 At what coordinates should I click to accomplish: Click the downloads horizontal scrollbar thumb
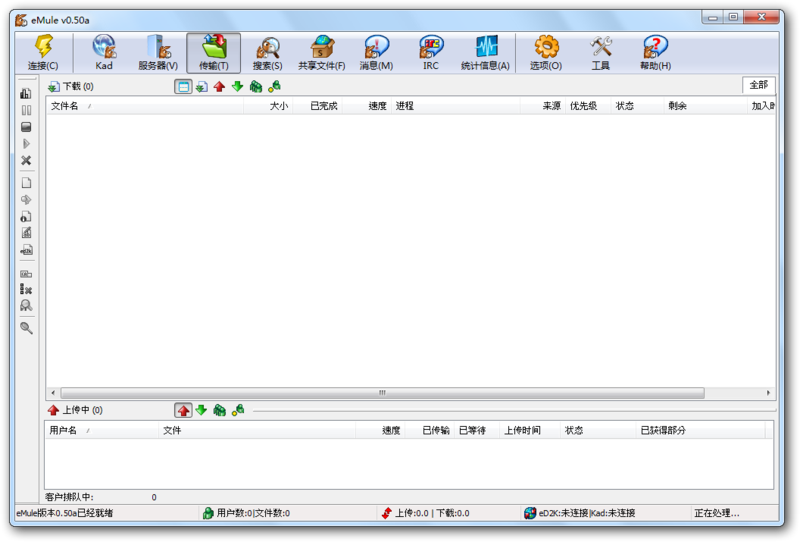tap(383, 393)
